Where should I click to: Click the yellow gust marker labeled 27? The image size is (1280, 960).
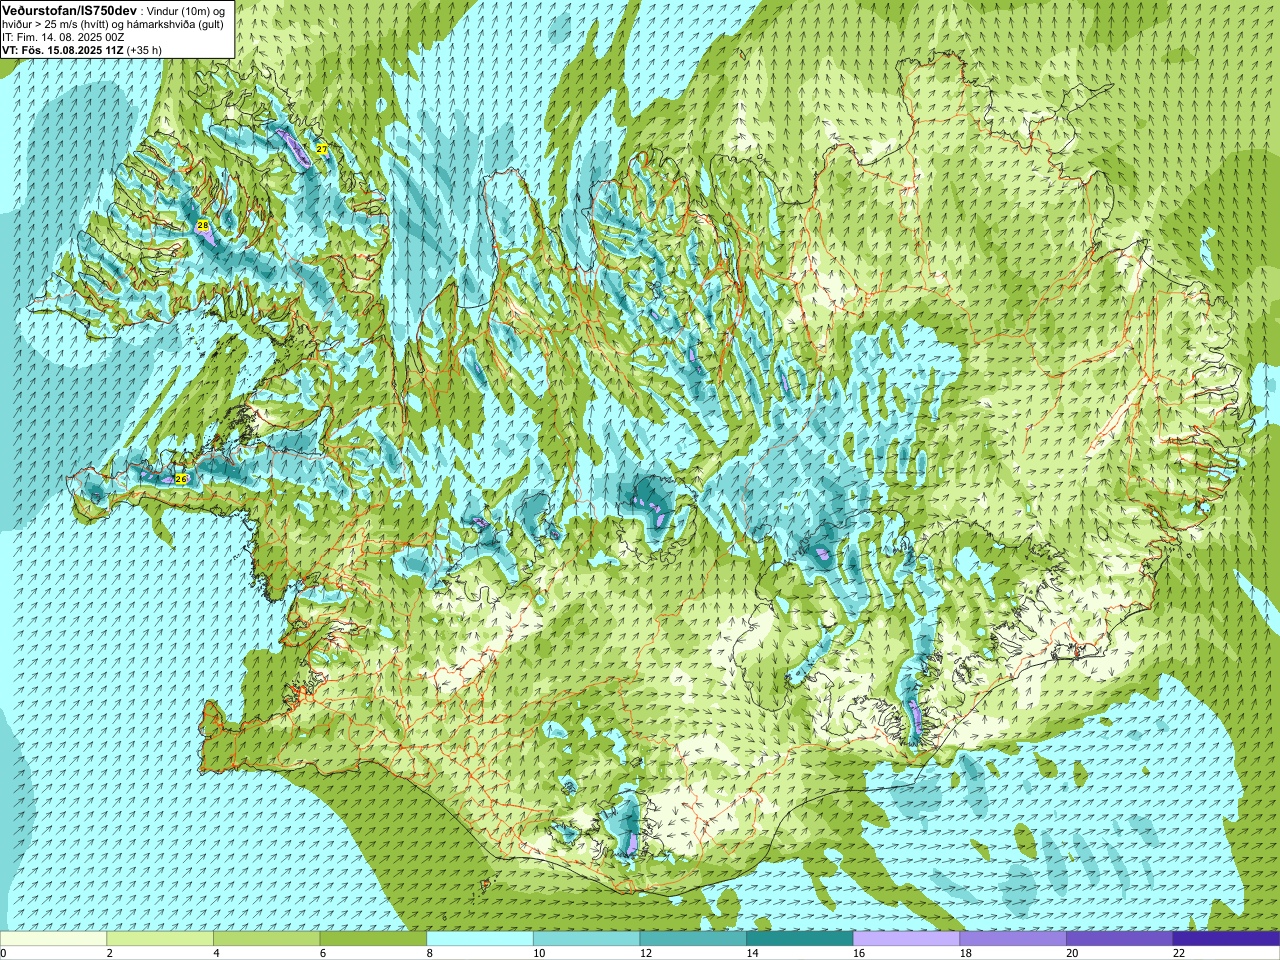click(322, 148)
